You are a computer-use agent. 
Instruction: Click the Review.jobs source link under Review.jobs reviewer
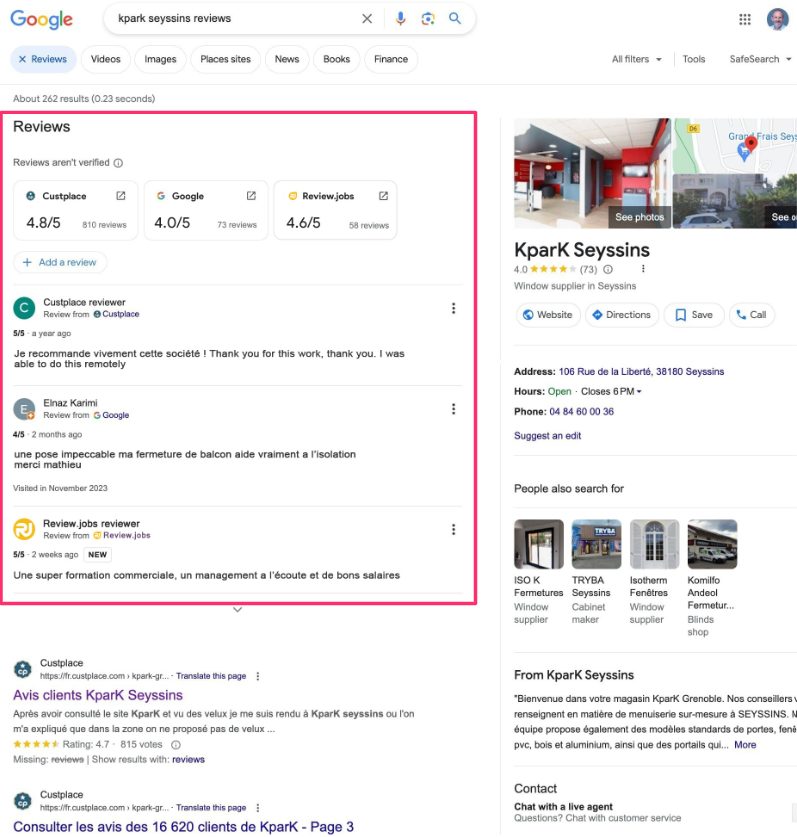pos(122,535)
